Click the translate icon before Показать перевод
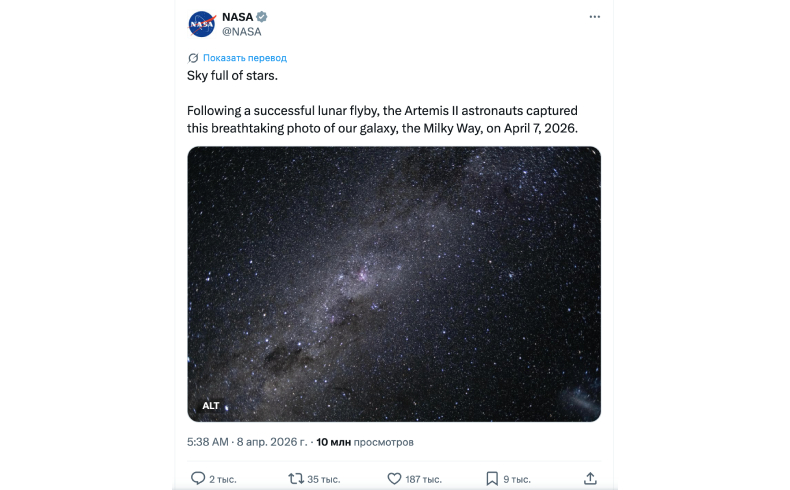The width and height of the screenshot is (790, 490). click(193, 58)
